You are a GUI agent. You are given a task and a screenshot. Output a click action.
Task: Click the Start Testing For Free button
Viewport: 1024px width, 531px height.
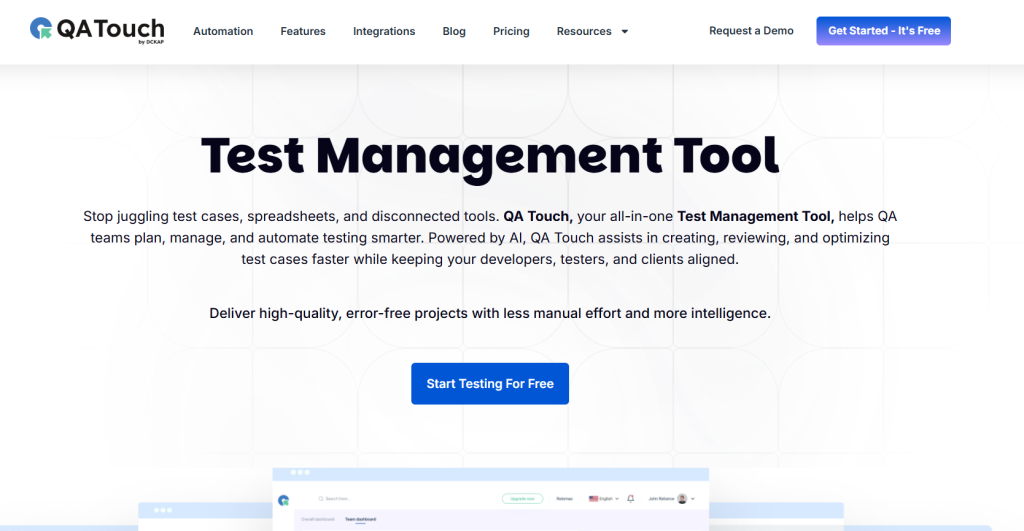pyautogui.click(x=490, y=383)
